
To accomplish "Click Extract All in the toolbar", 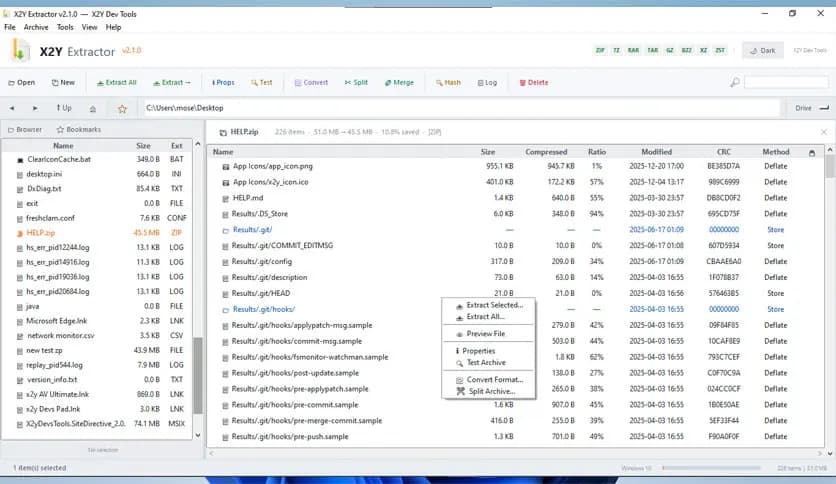I will [x=117, y=83].
